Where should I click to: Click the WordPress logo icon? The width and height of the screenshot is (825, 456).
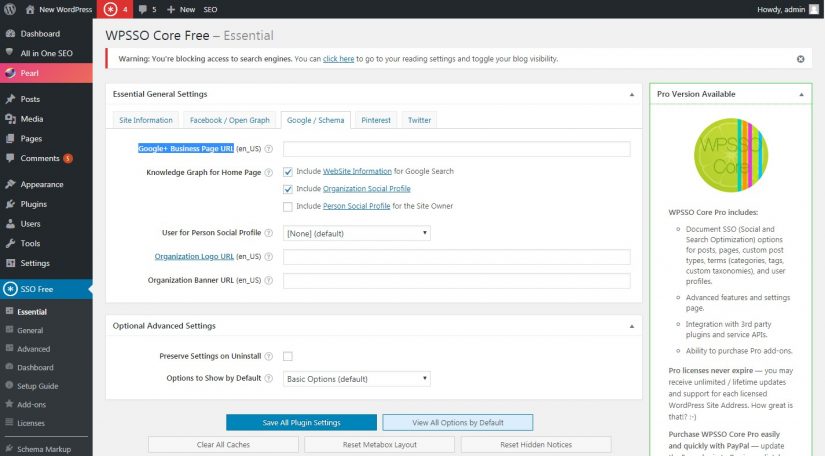pos(10,9)
